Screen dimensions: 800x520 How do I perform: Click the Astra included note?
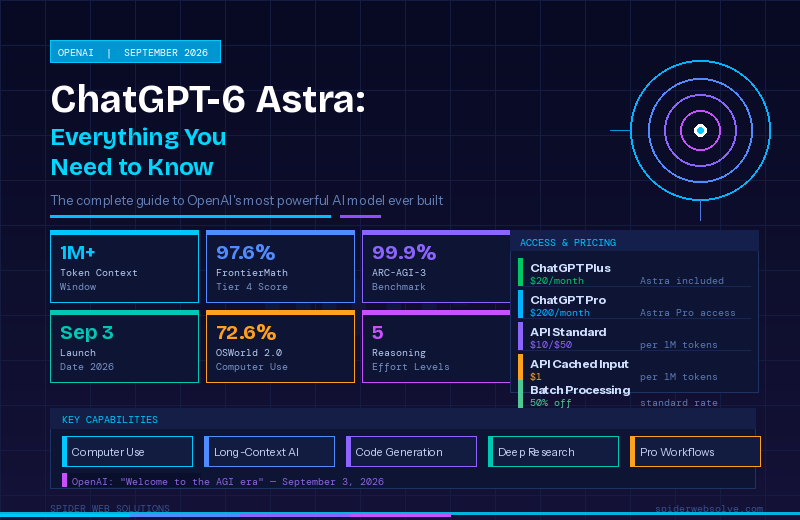[682, 281]
